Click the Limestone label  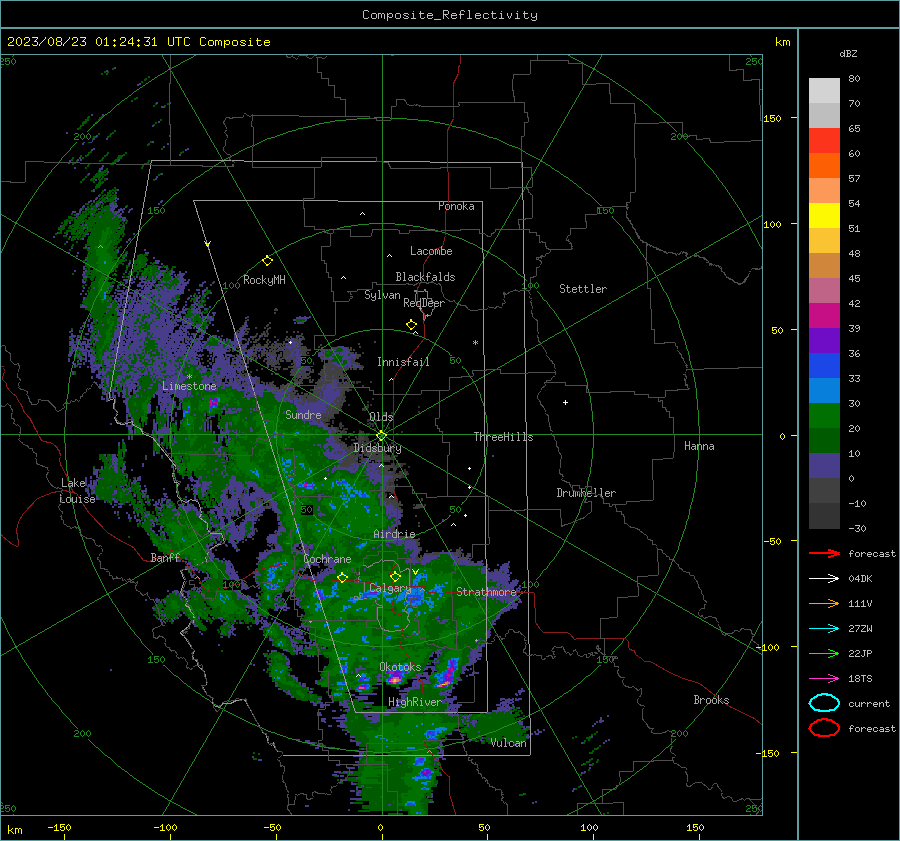coord(189,386)
